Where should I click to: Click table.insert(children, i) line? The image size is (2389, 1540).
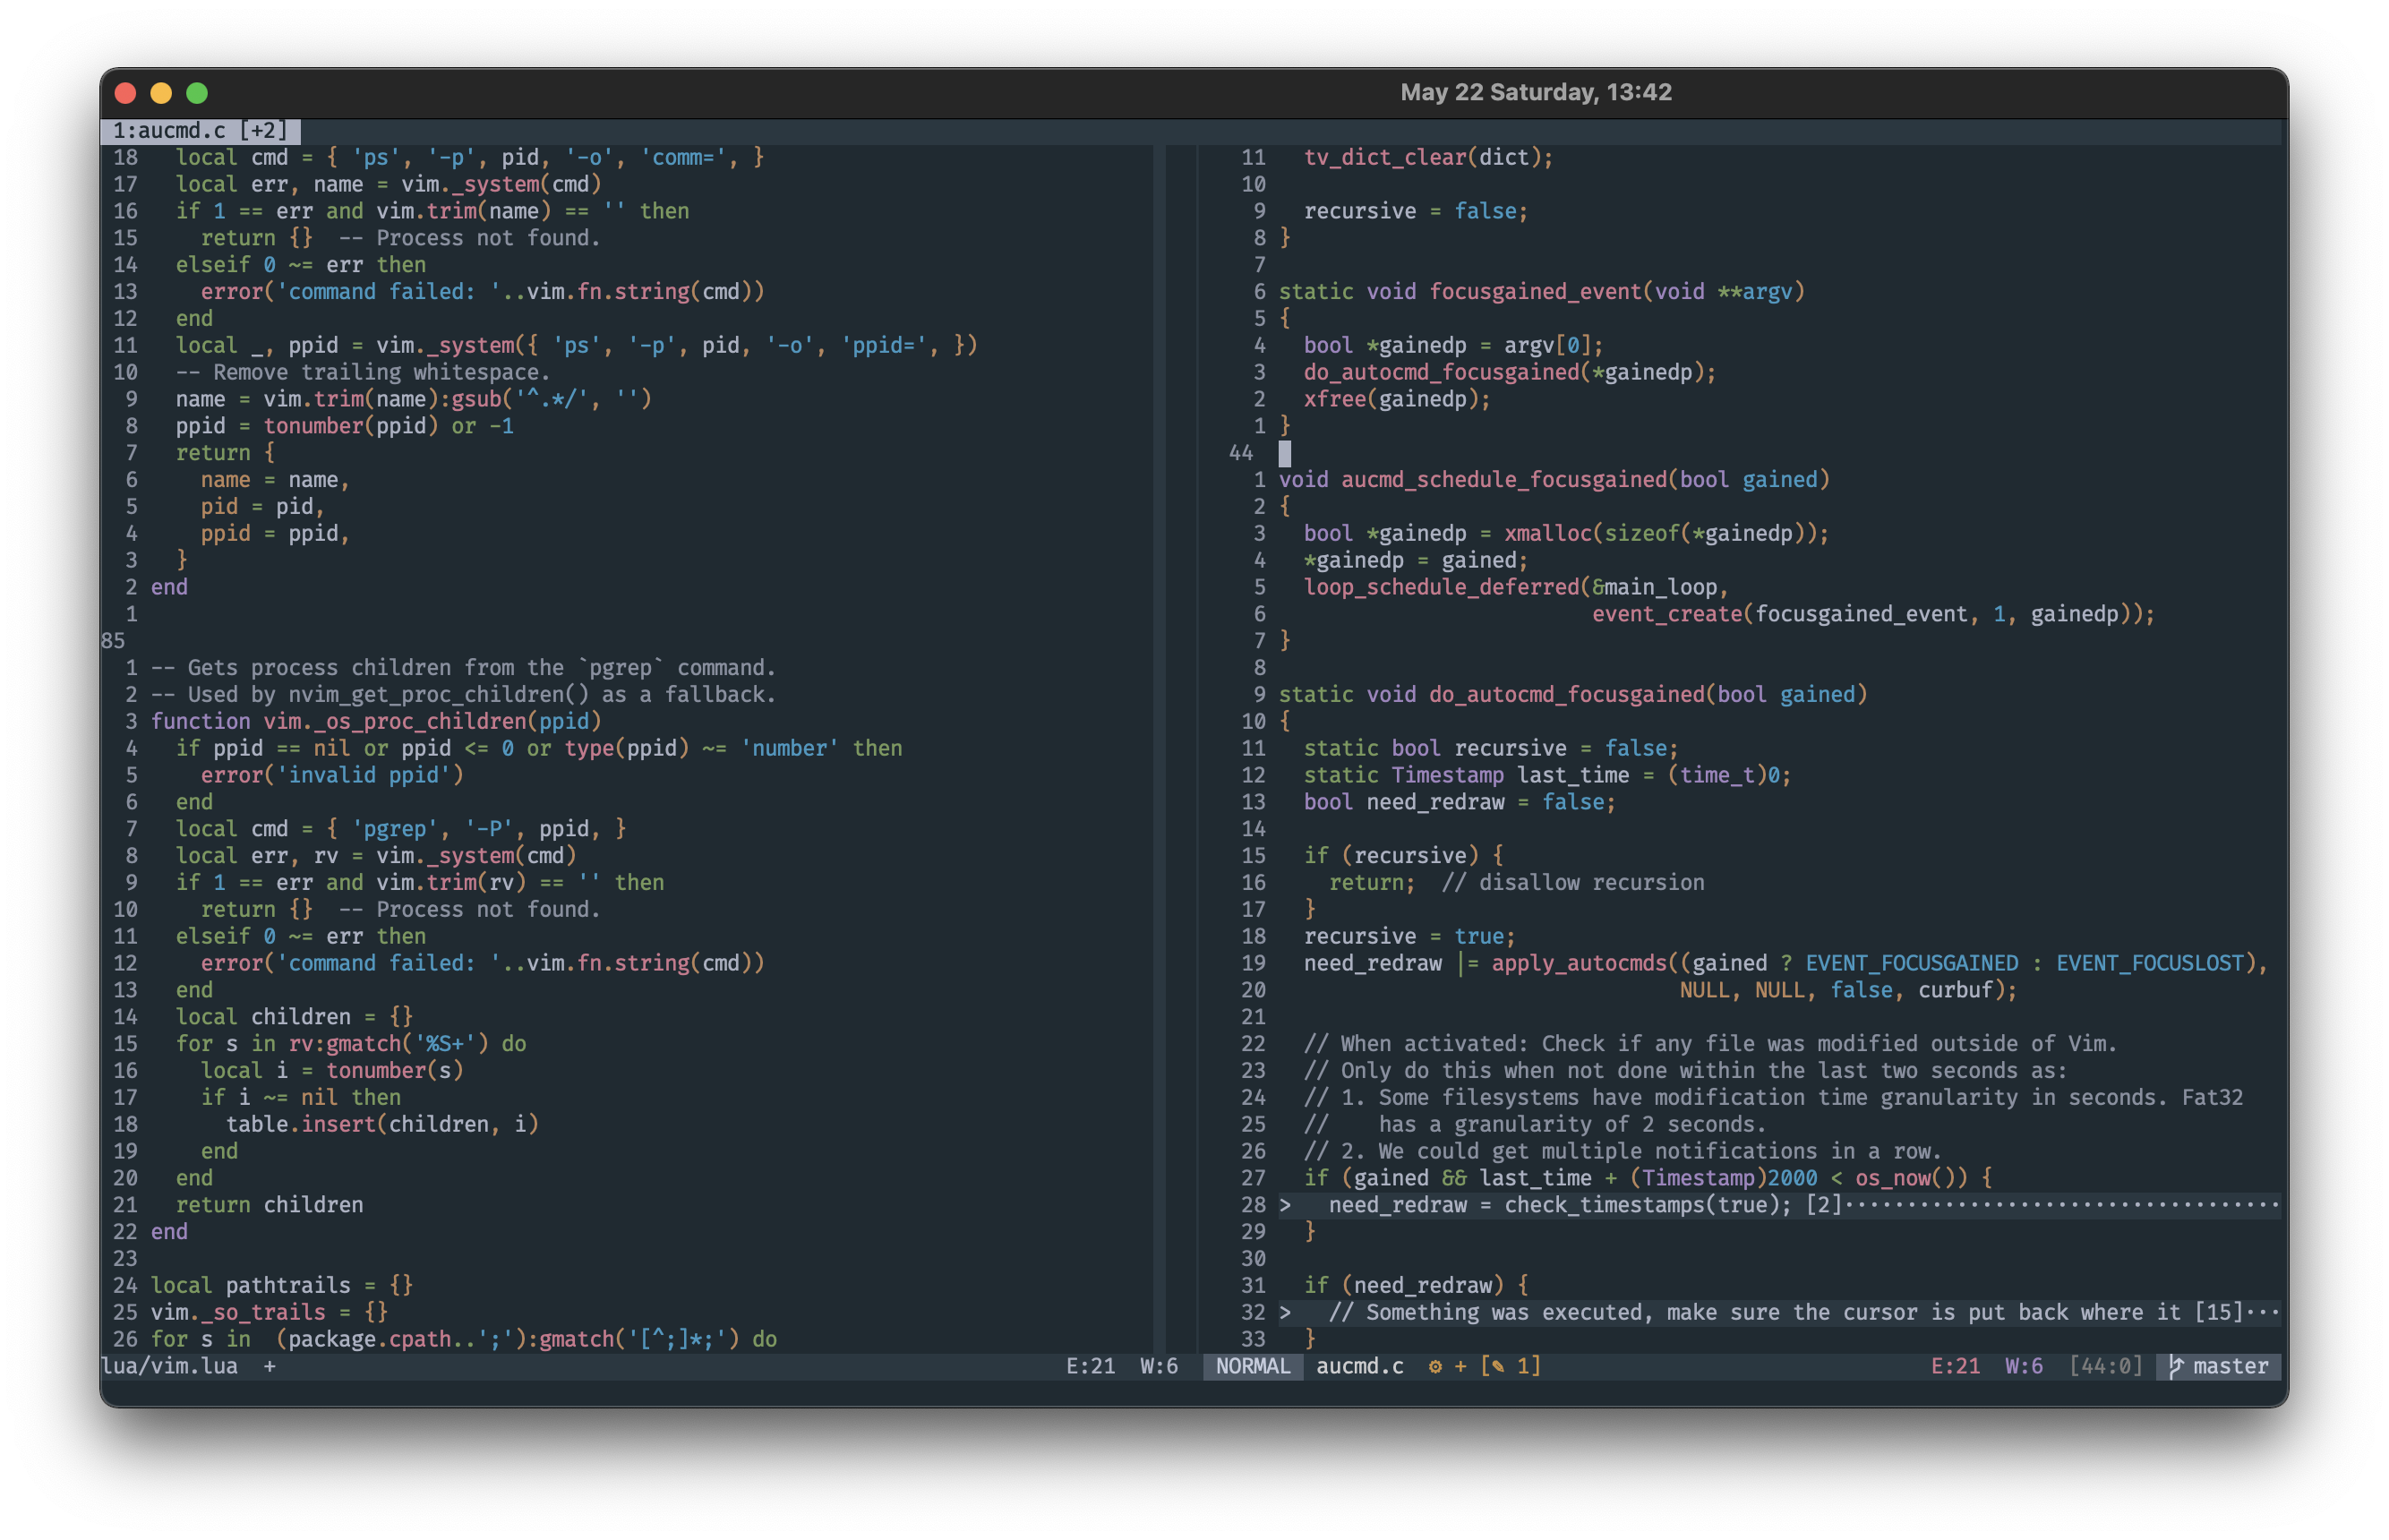click(x=382, y=1124)
